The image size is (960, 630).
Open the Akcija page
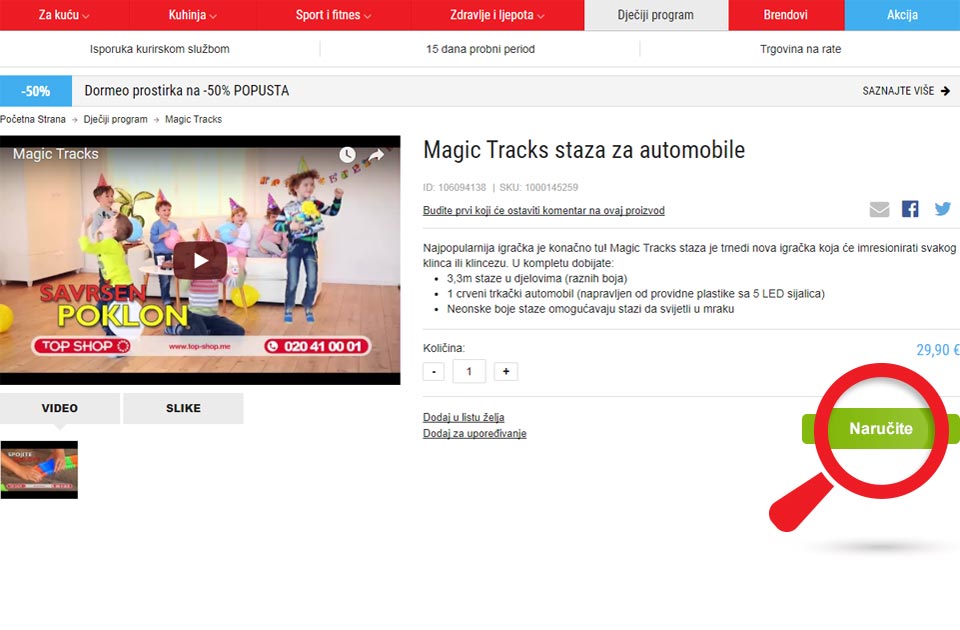pos(902,15)
